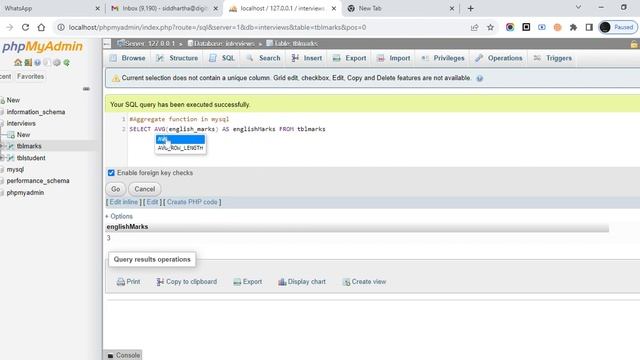Viewport: 640px width, 360px height.
Task: Open the Search tab
Action: [263, 58]
